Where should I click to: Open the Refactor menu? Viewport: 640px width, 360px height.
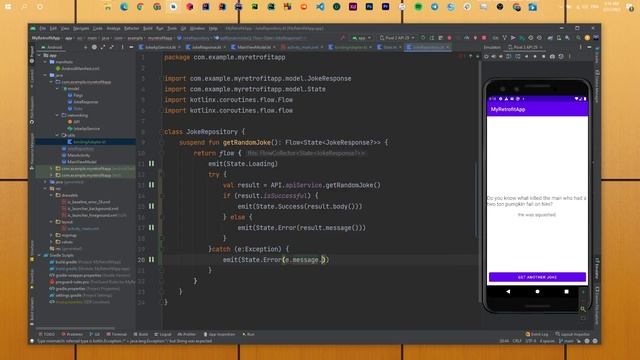131,29
